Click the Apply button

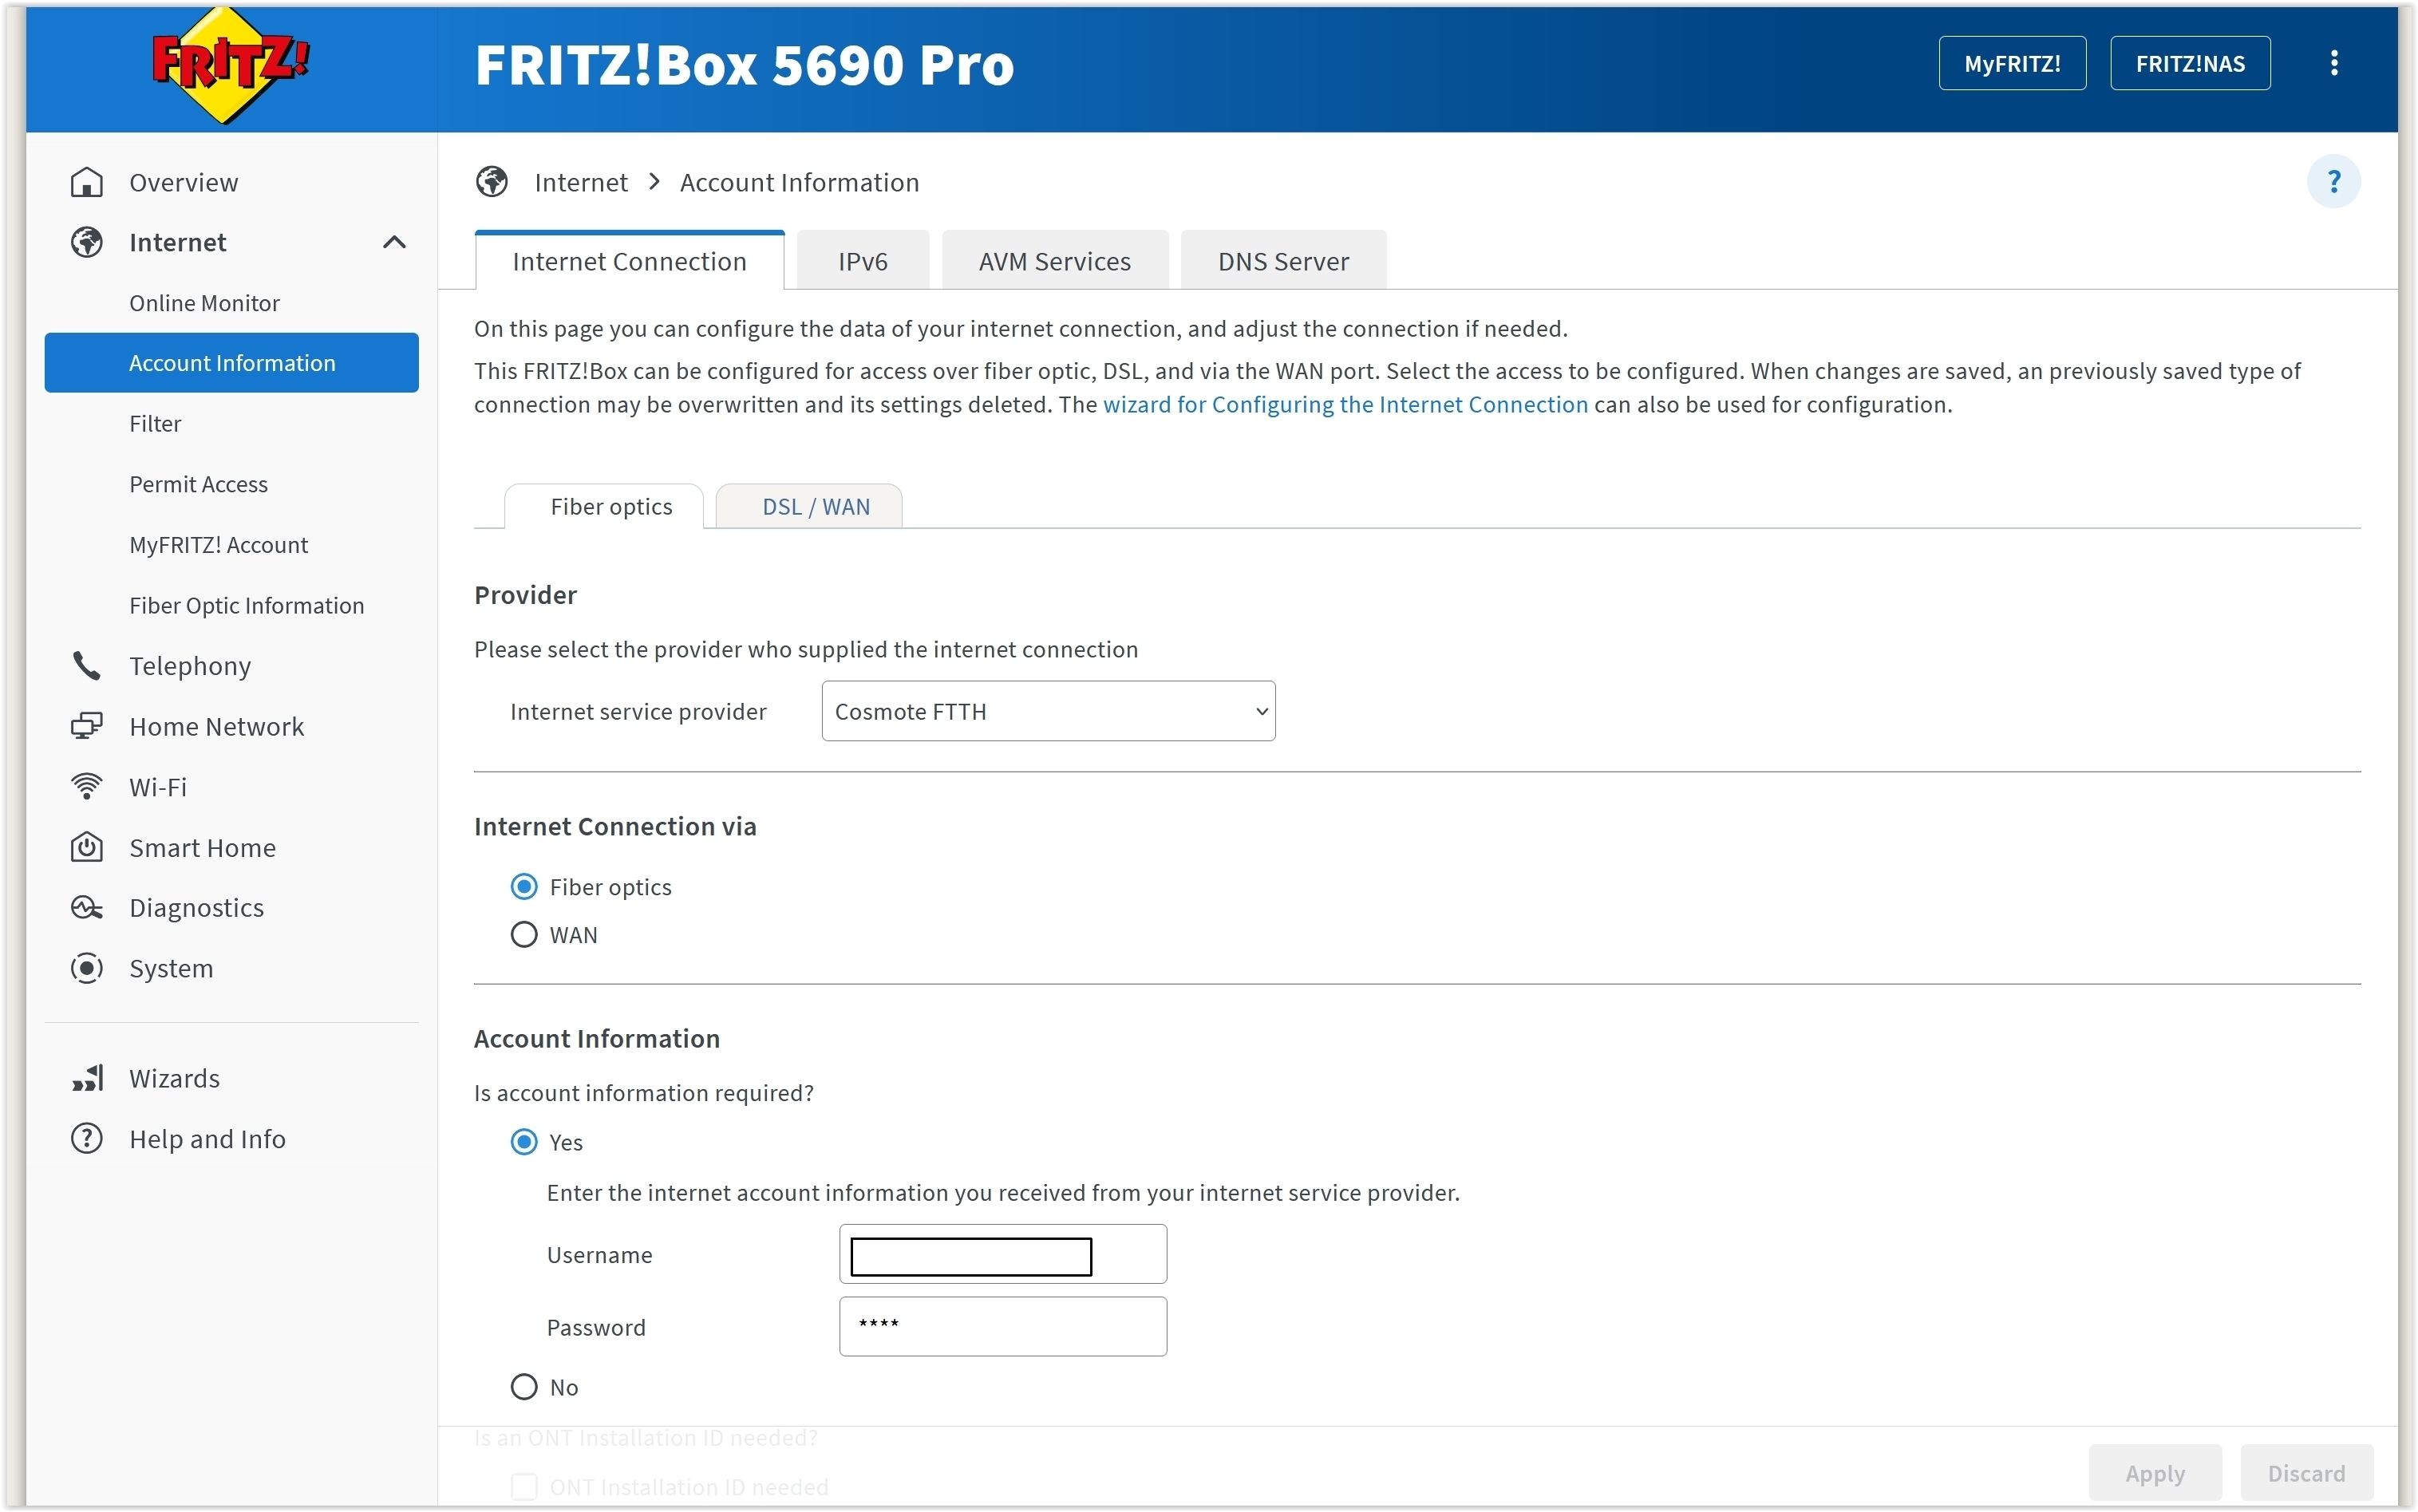pyautogui.click(x=2154, y=1473)
